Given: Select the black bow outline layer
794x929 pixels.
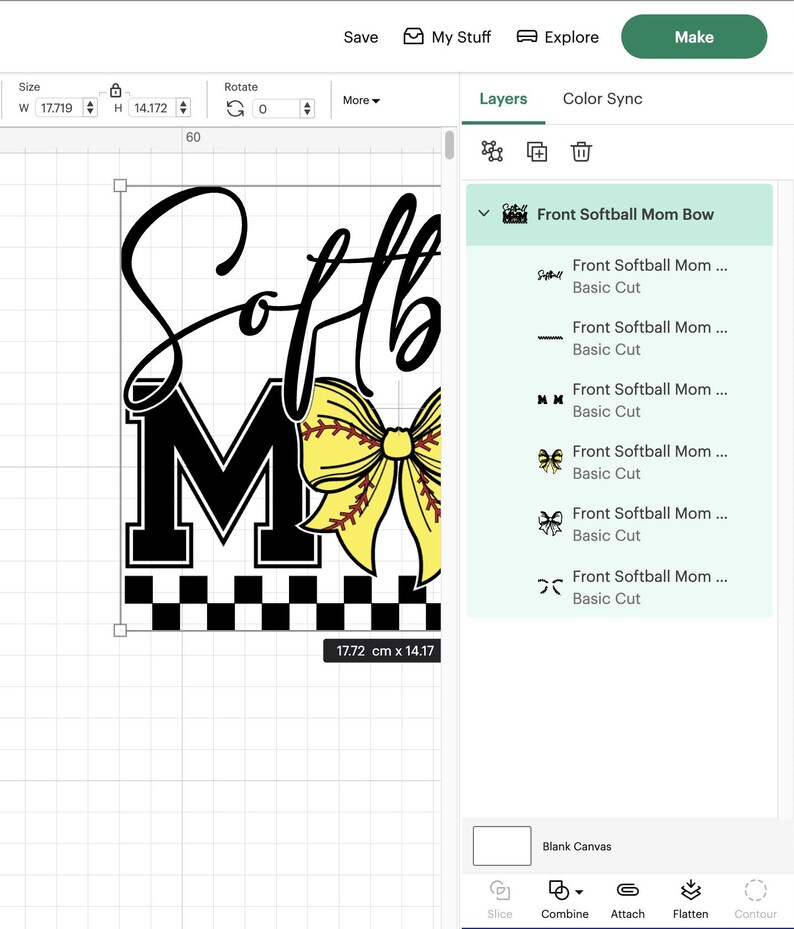Looking at the screenshot, I should click(x=619, y=524).
